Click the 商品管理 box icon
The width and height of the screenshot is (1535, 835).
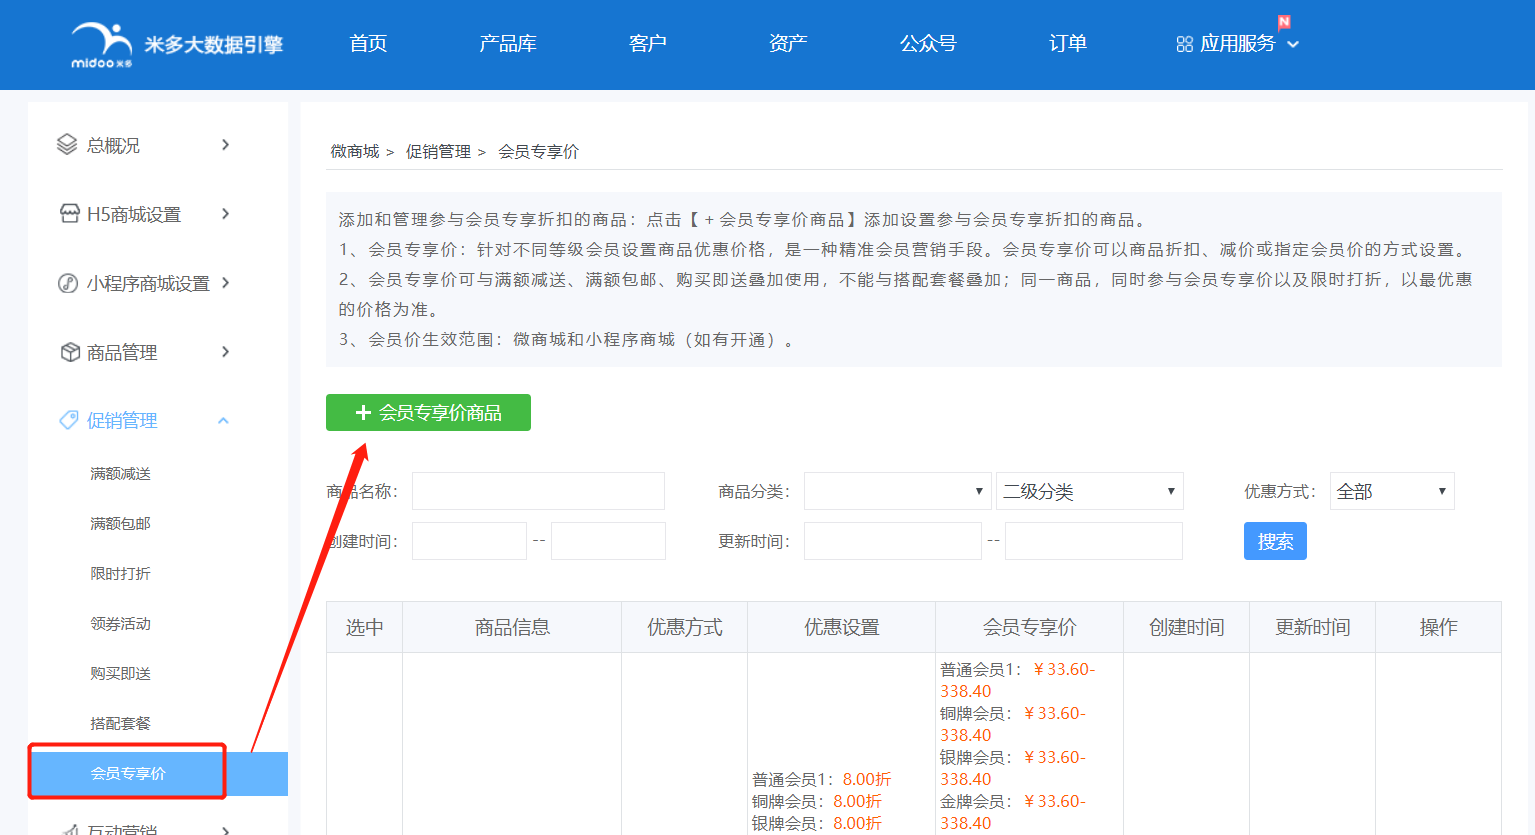pyautogui.click(x=70, y=352)
